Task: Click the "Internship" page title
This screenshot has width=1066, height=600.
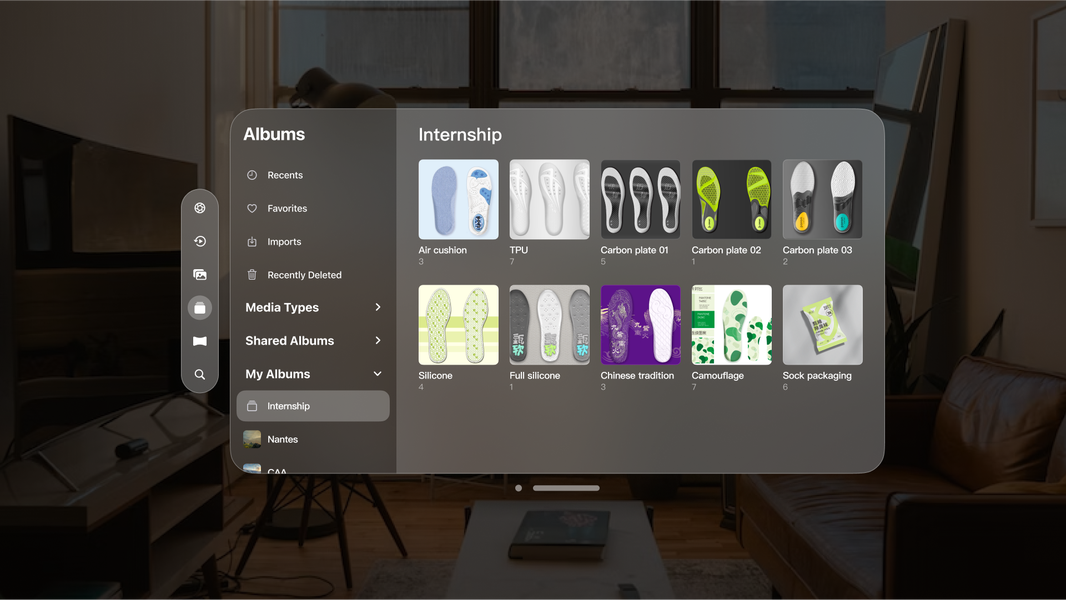Action: click(460, 135)
